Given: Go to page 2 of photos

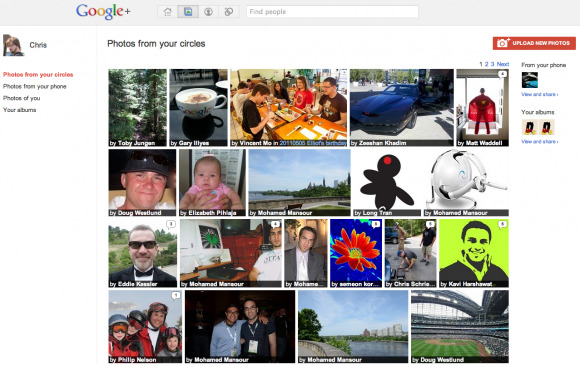Looking at the screenshot, I should click(486, 64).
